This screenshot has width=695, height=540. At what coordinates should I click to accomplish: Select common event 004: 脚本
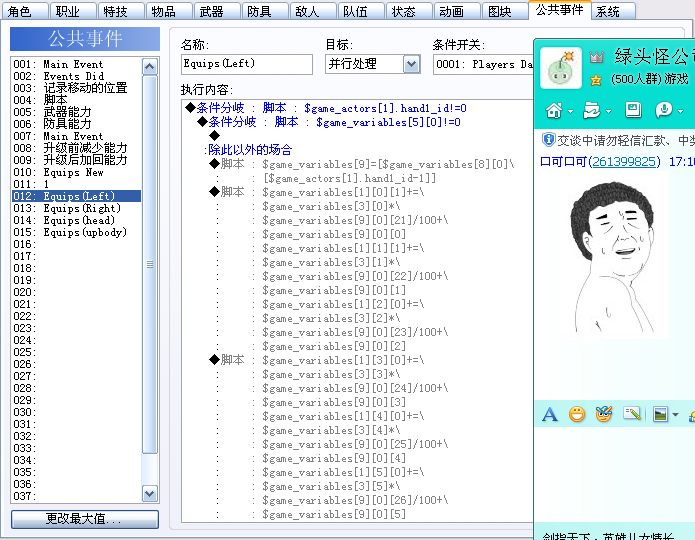coord(76,100)
